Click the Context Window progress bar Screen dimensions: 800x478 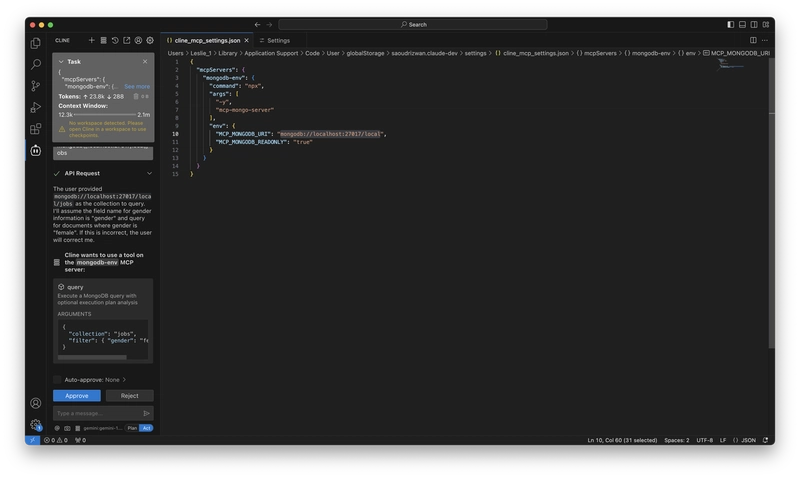105,115
